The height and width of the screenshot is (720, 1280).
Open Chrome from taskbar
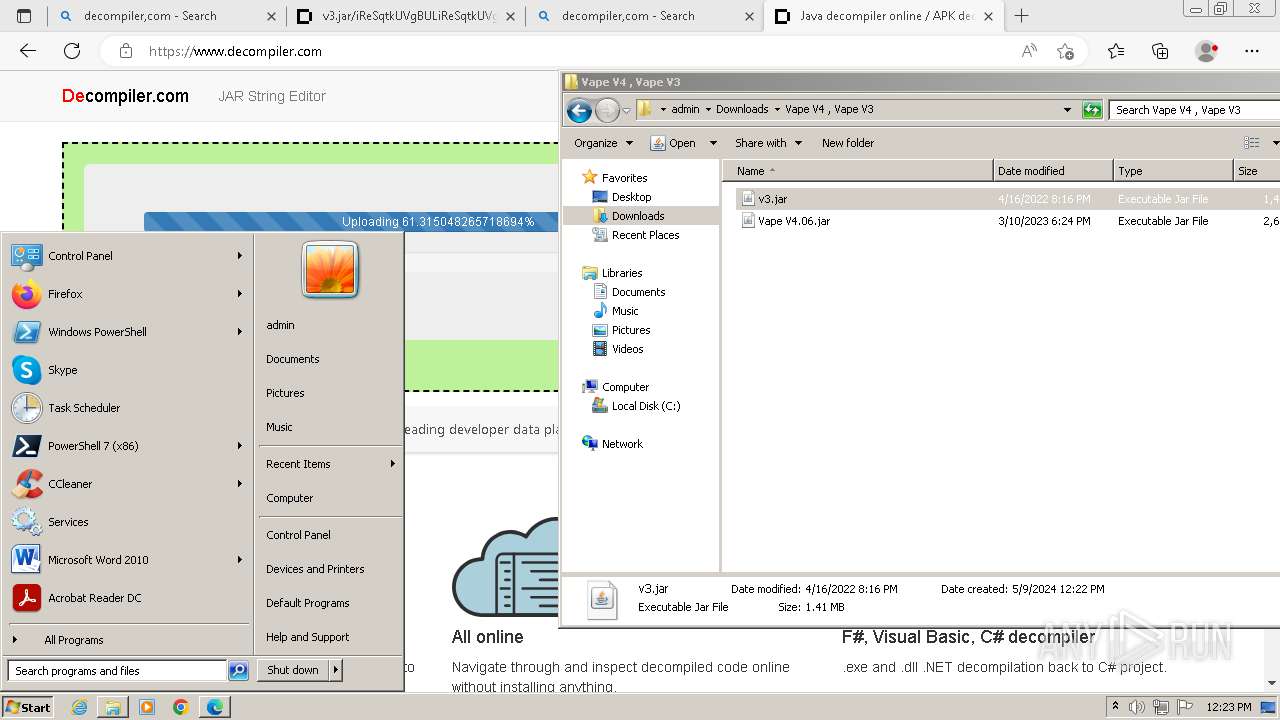tap(181, 707)
